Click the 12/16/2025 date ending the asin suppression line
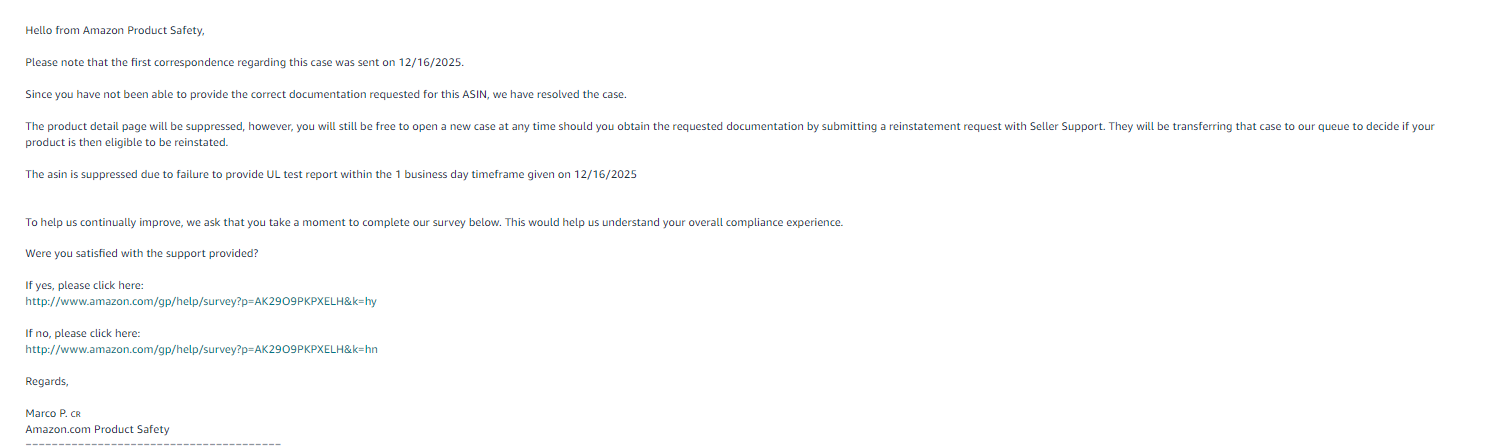The image size is (1488, 446). 605,174
